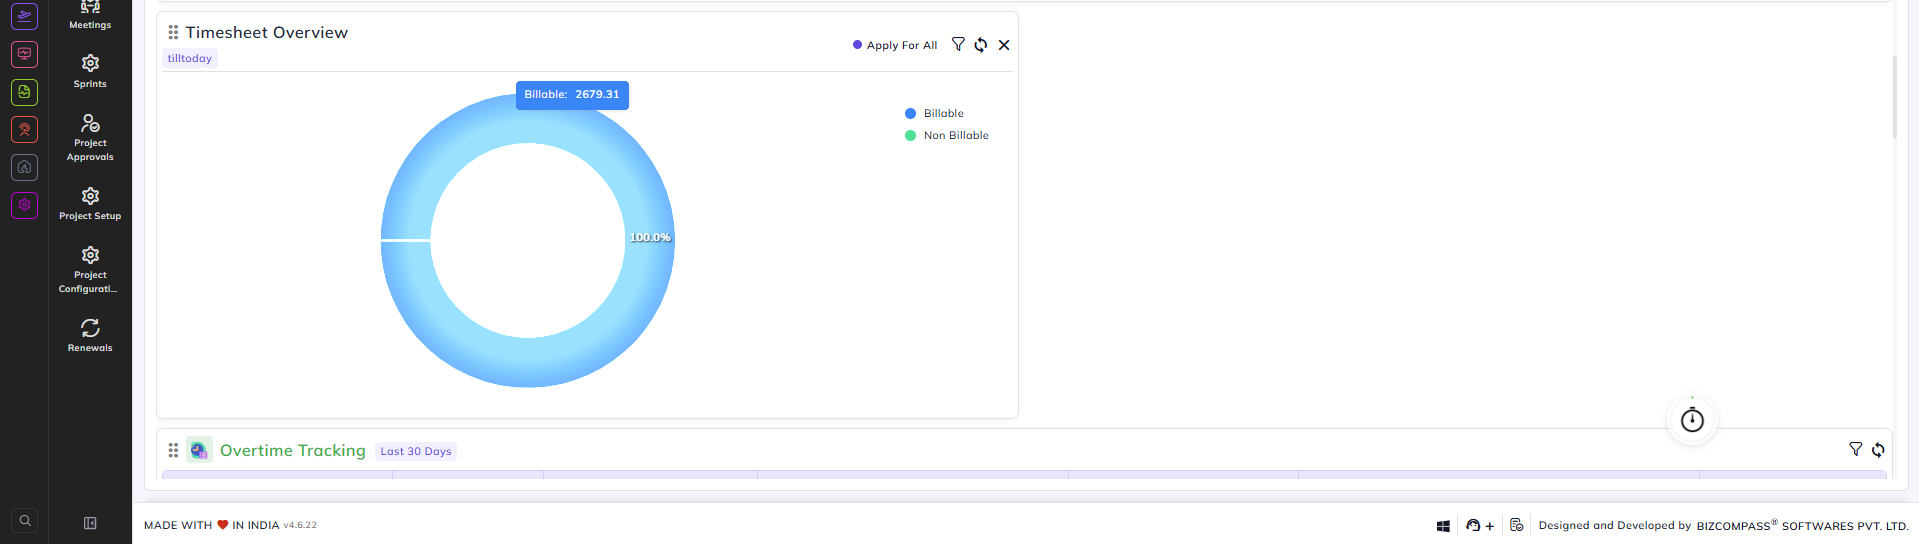
Task: Select the green document icon in left rail
Action: pos(25,92)
